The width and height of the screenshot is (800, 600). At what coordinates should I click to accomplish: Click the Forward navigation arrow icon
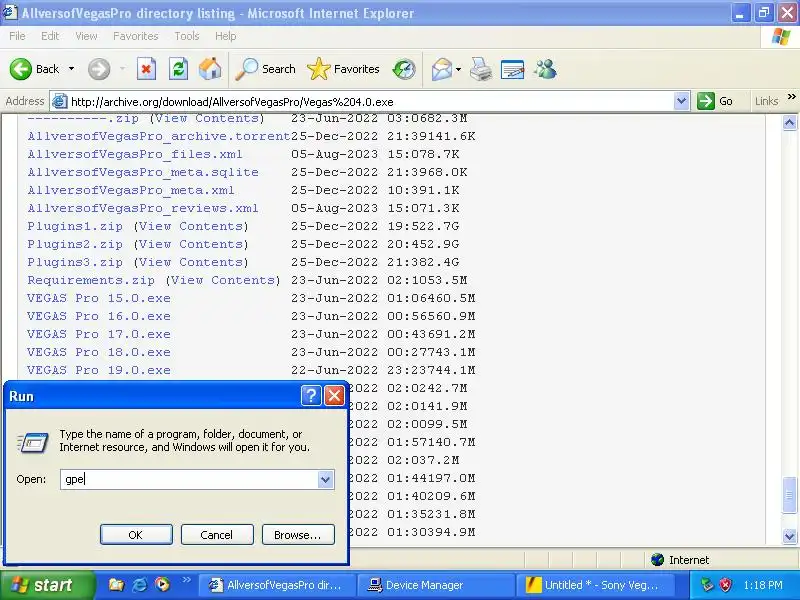[99, 69]
